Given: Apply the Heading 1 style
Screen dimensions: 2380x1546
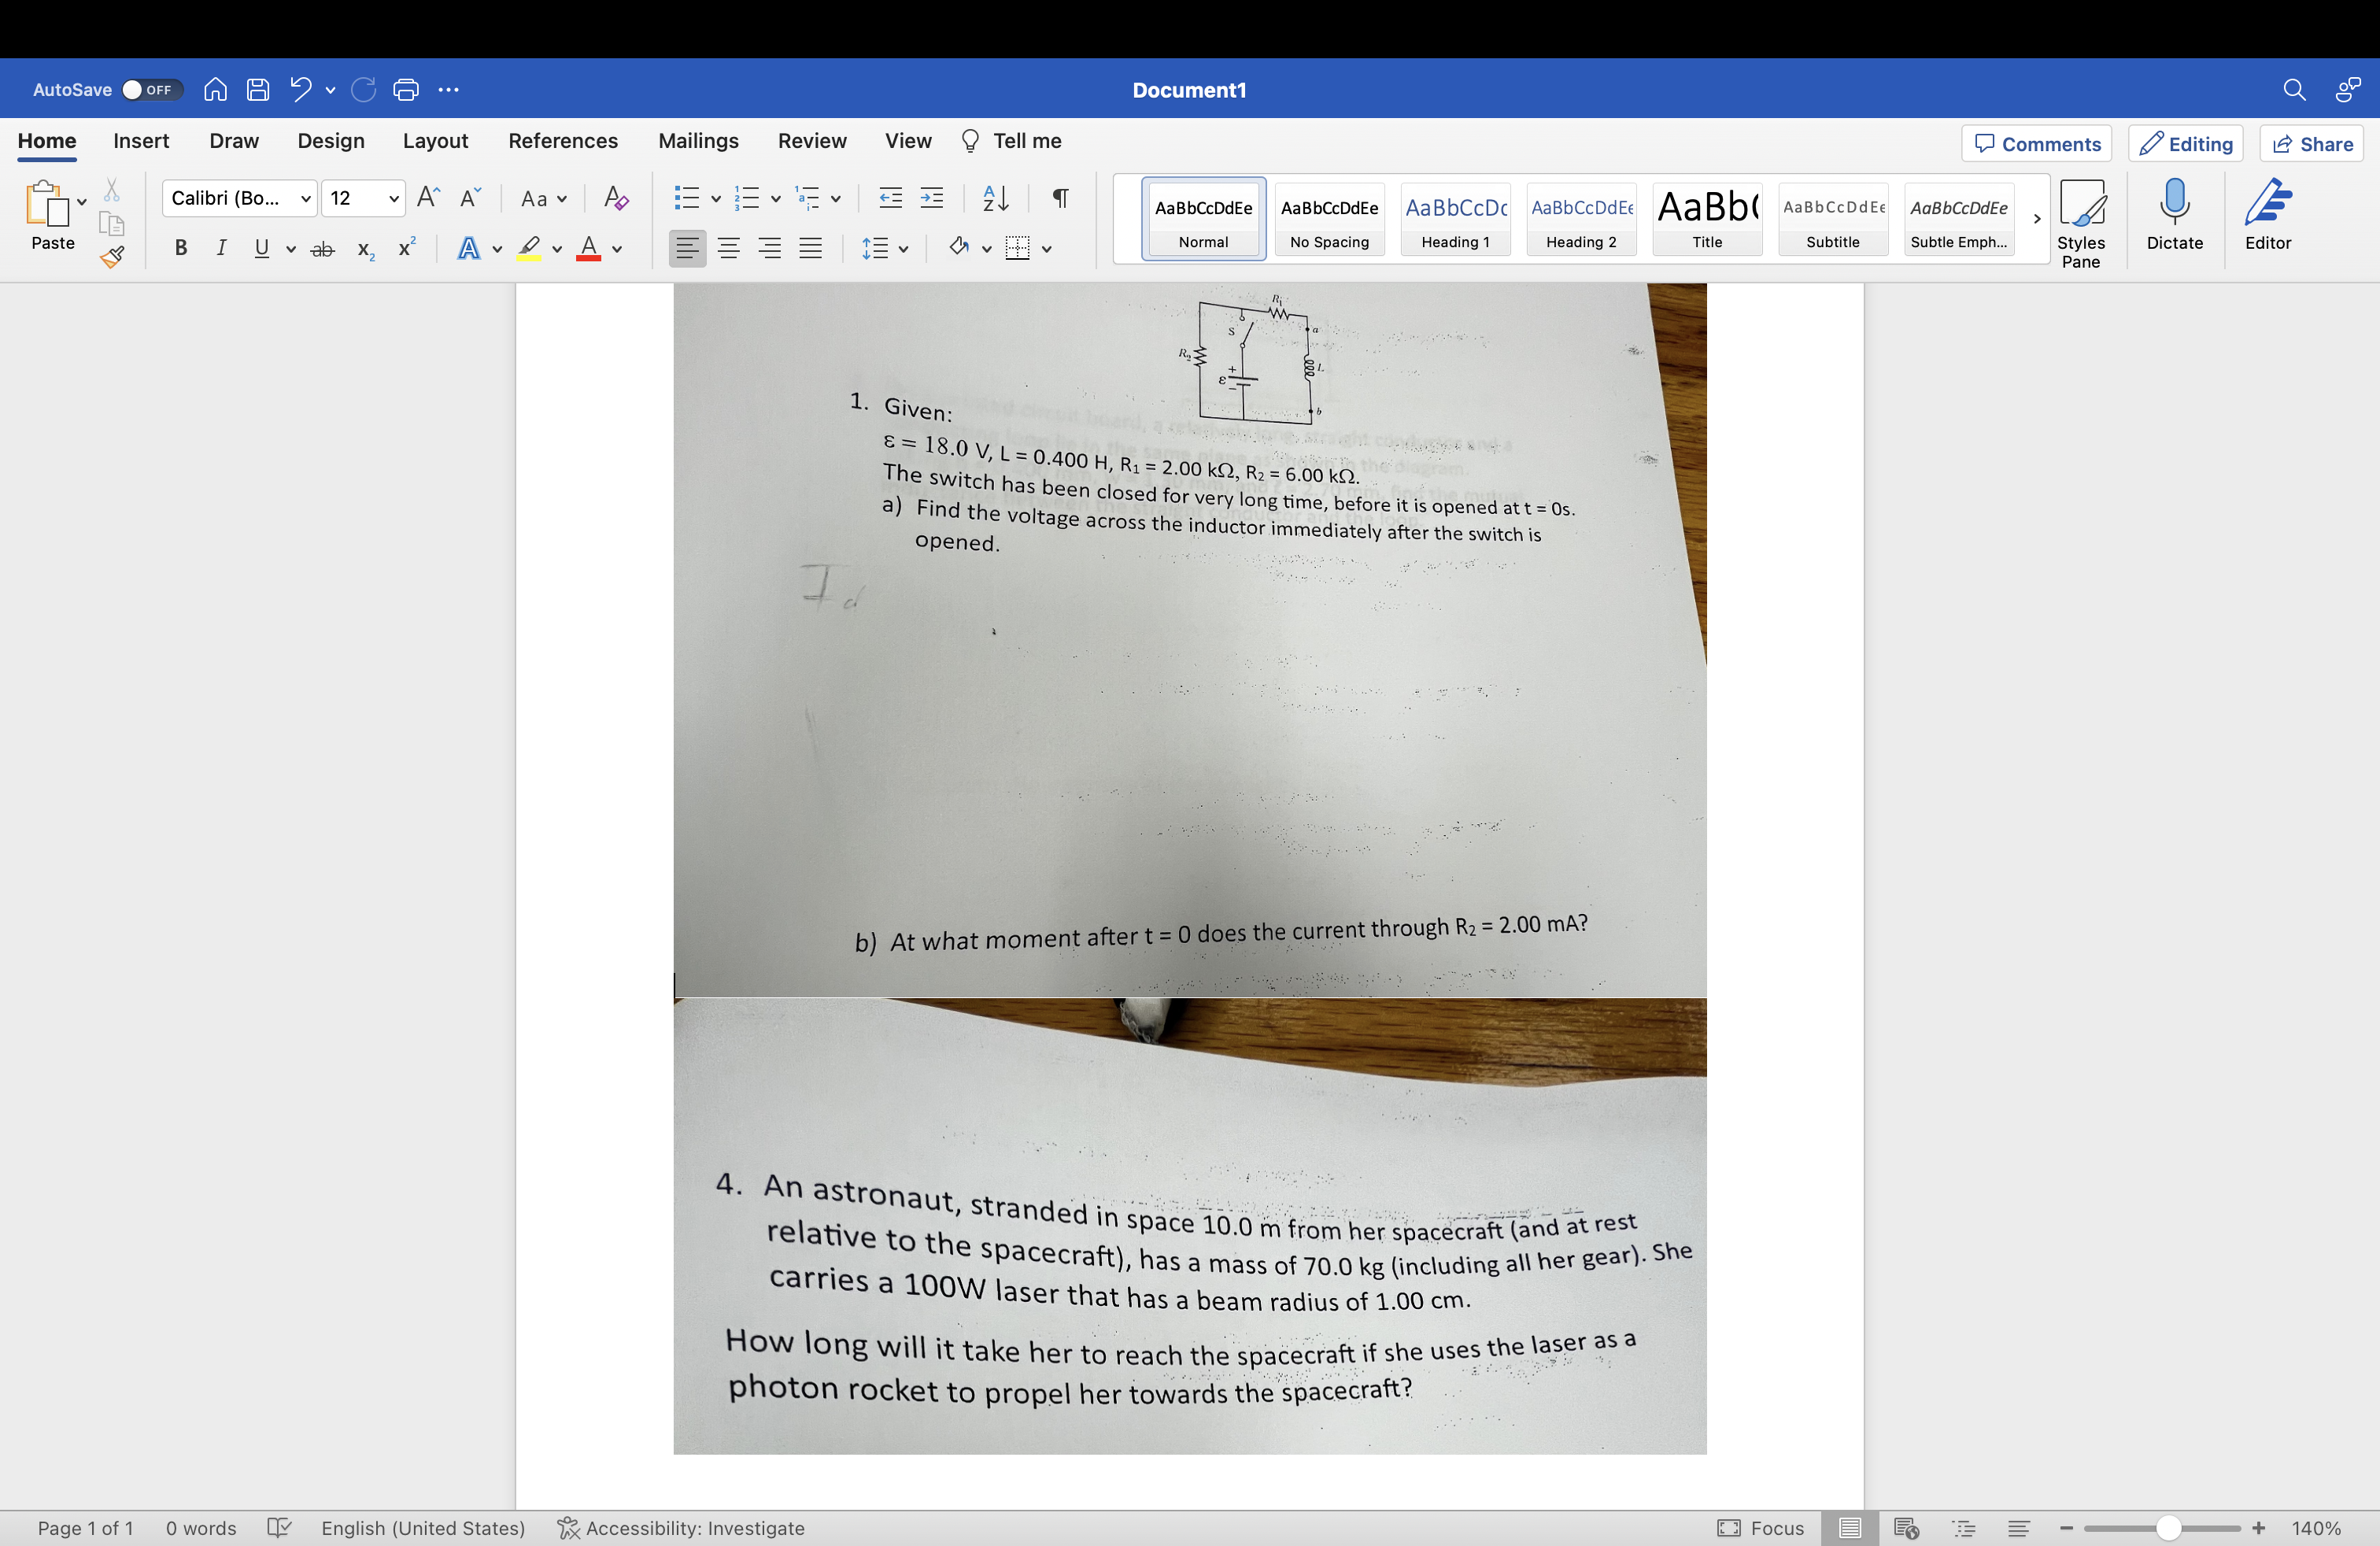Looking at the screenshot, I should [1455, 218].
